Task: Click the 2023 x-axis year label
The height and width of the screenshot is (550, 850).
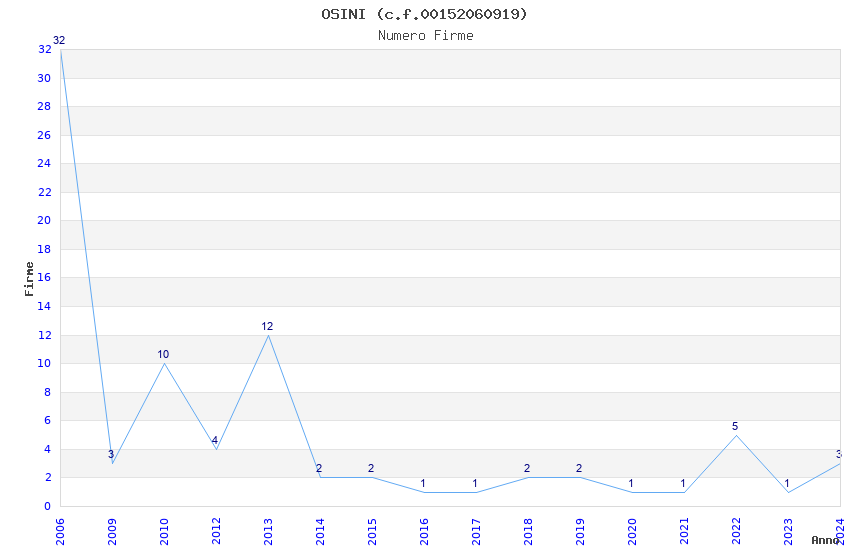Action: click(x=789, y=532)
